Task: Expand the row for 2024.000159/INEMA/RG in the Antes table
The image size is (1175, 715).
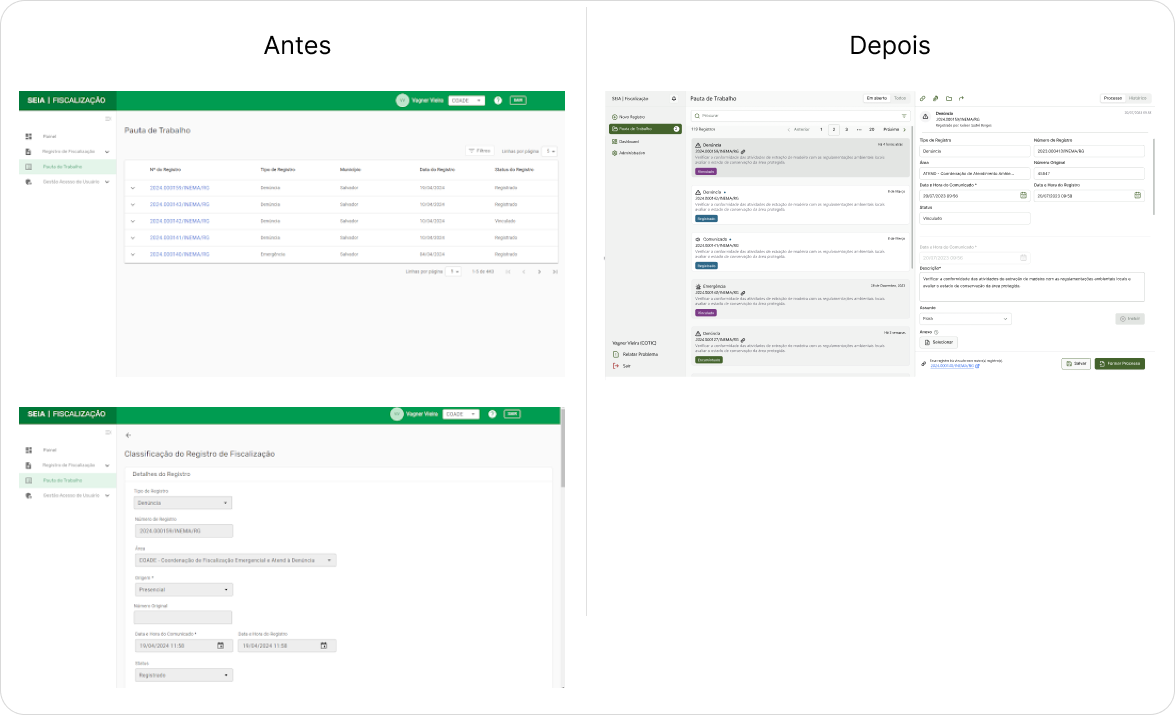Action: click(133, 188)
